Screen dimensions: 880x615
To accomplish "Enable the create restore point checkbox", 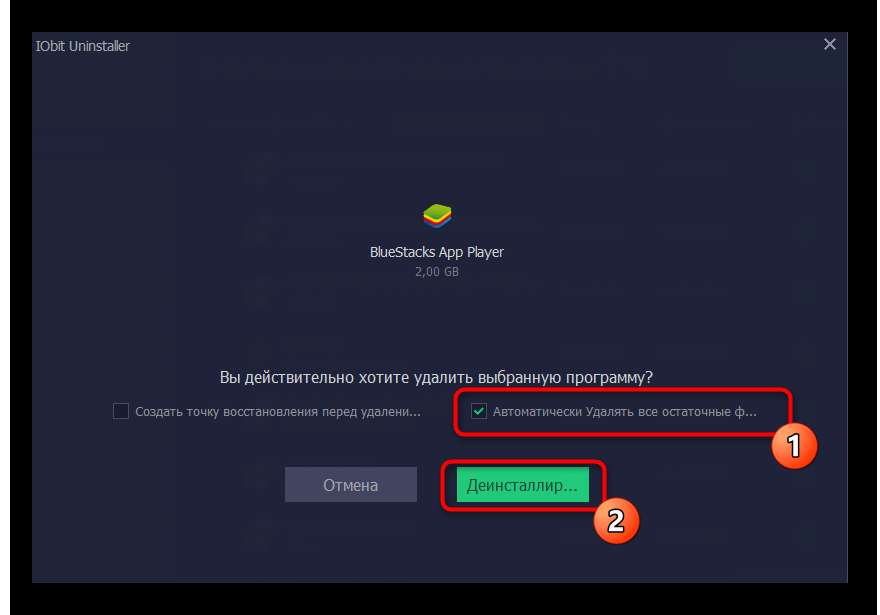I will coord(121,411).
